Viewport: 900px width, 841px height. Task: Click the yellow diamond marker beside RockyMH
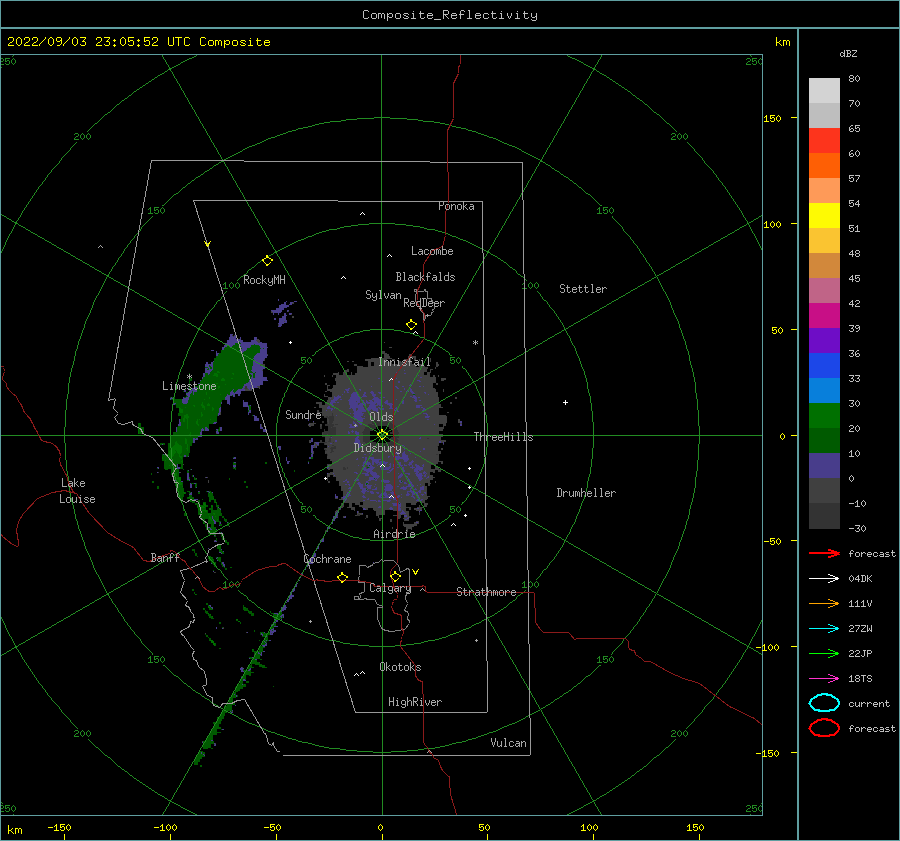267,261
